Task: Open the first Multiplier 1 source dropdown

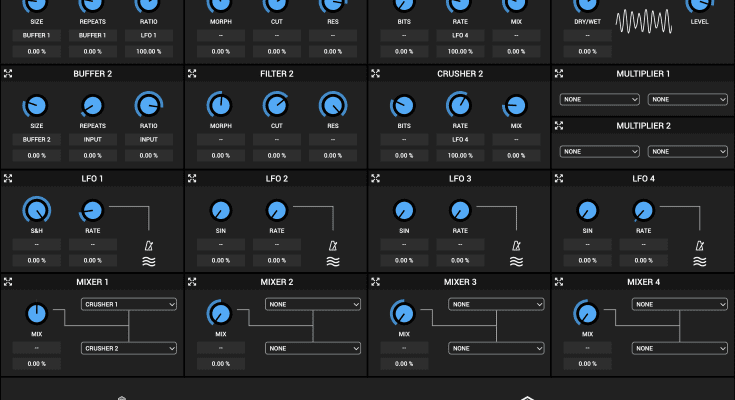Action: 599,99
